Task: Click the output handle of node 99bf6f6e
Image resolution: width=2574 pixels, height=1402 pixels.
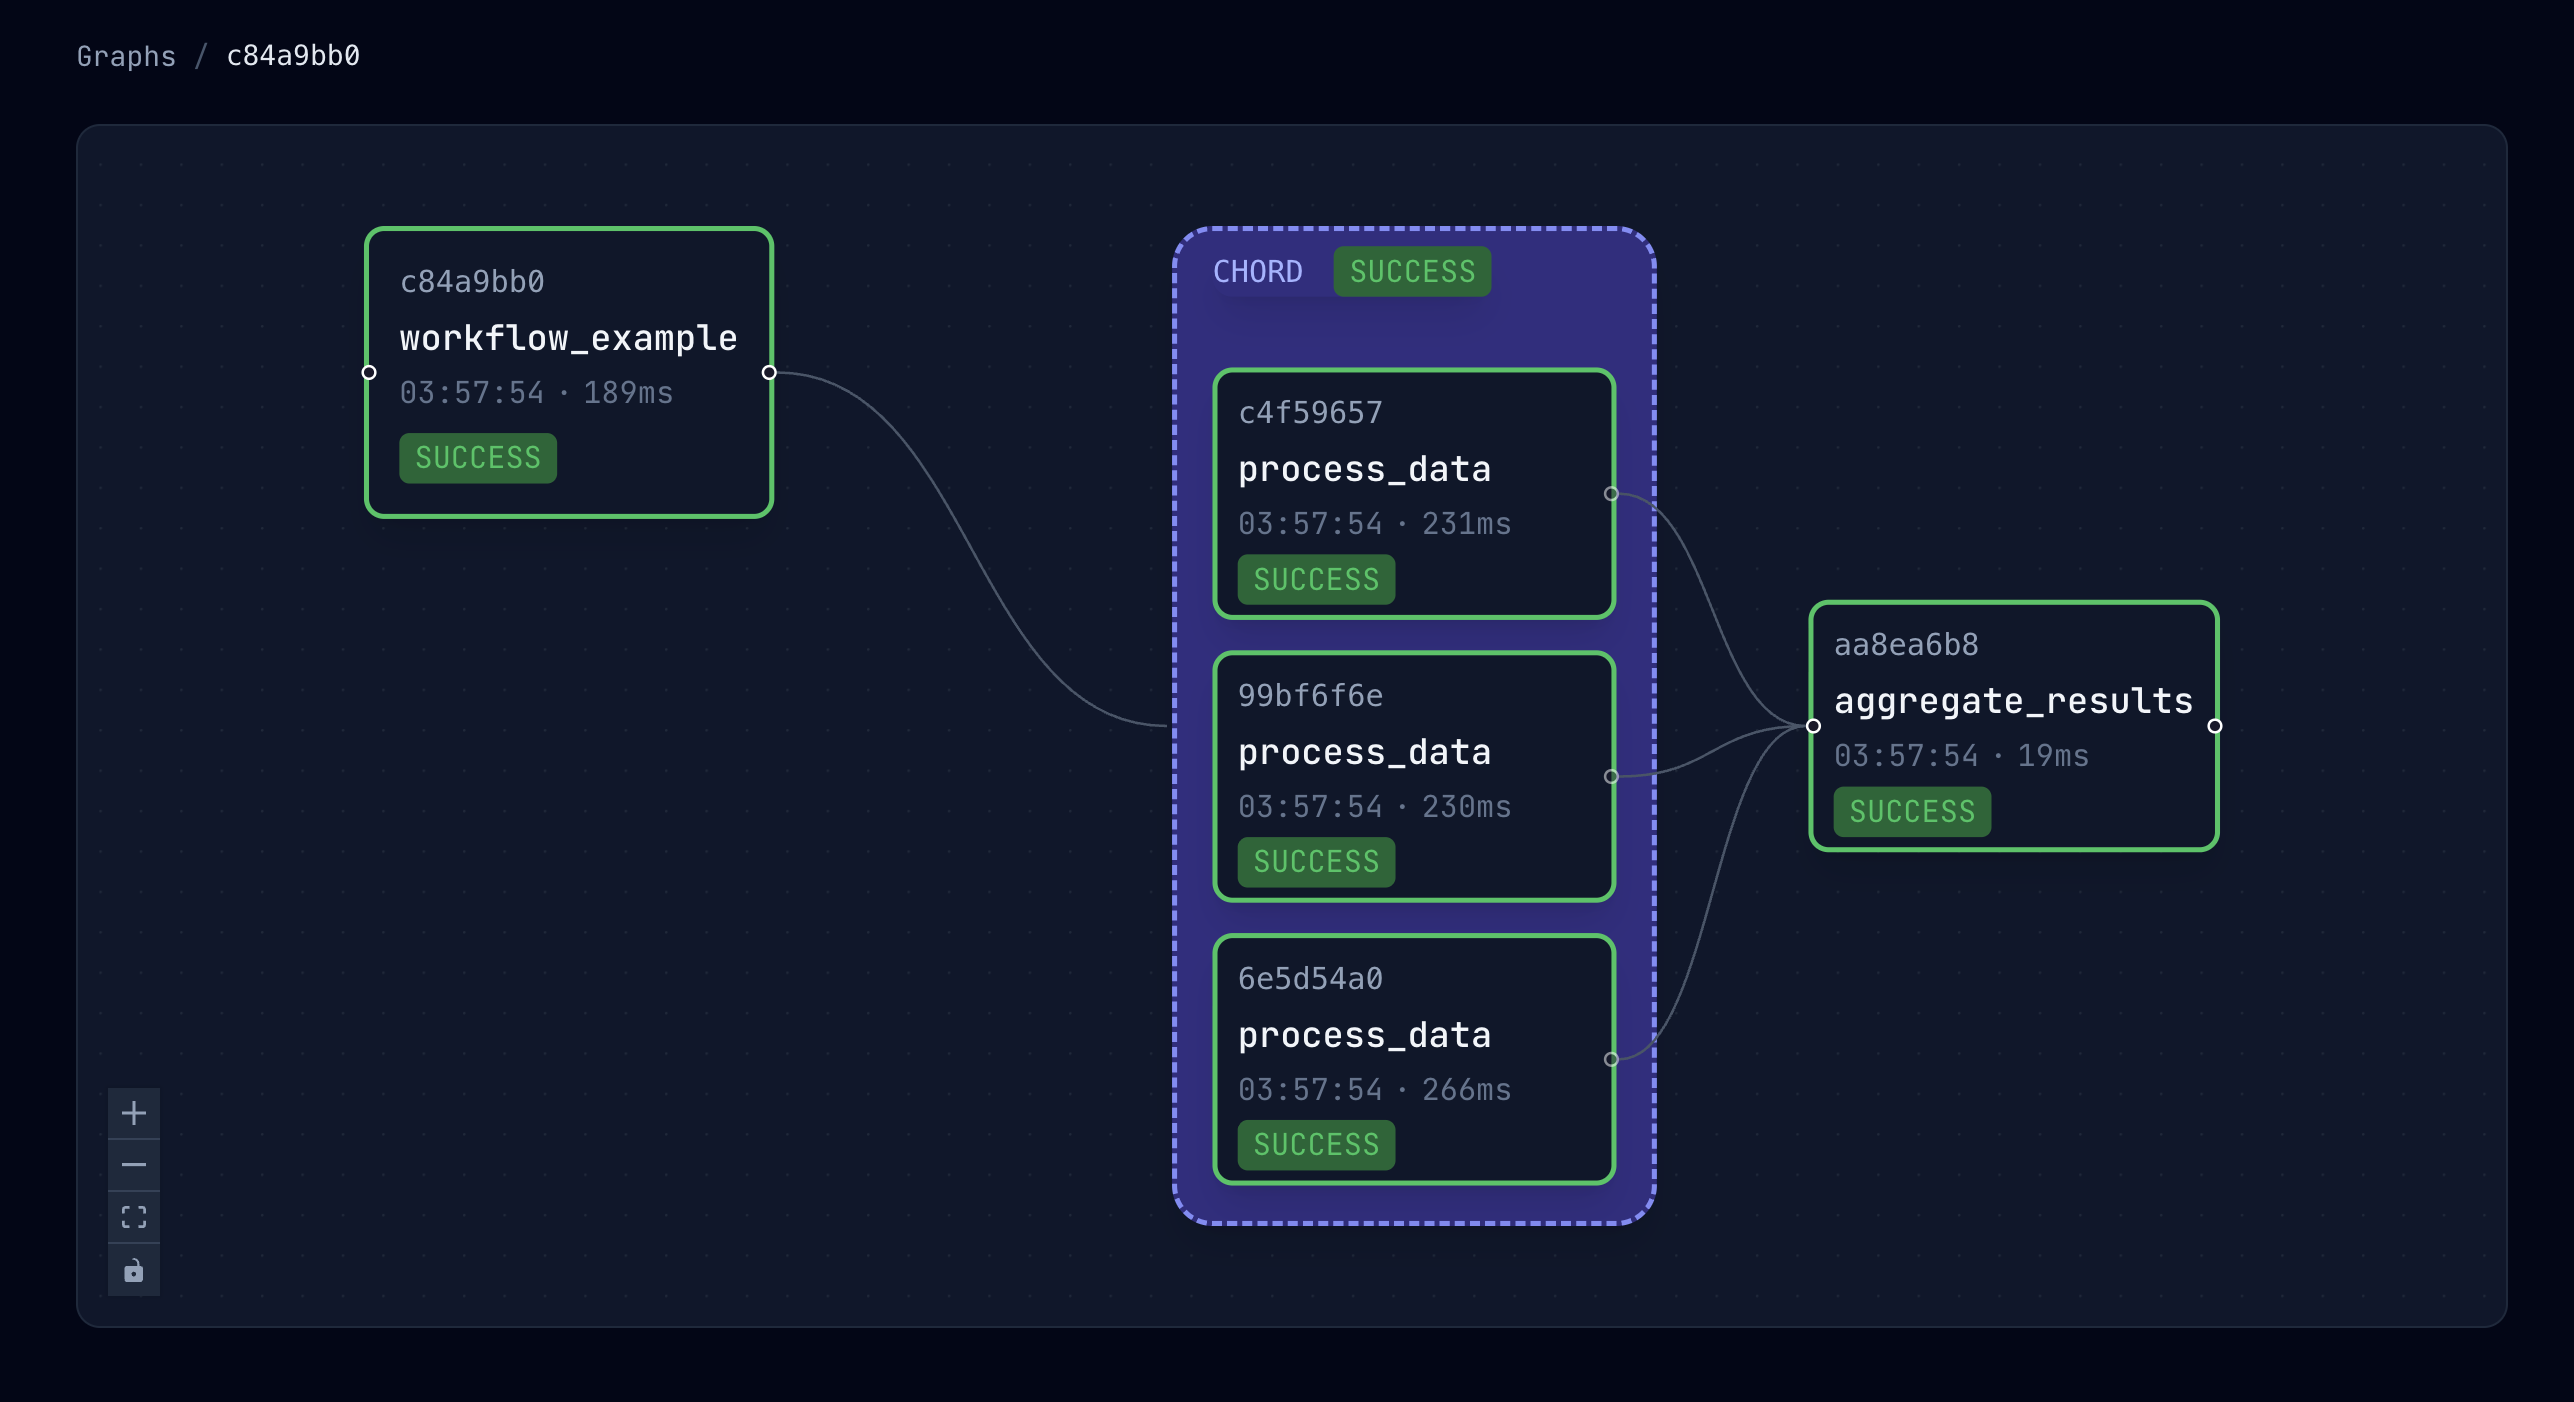Action: pyautogui.click(x=1611, y=777)
